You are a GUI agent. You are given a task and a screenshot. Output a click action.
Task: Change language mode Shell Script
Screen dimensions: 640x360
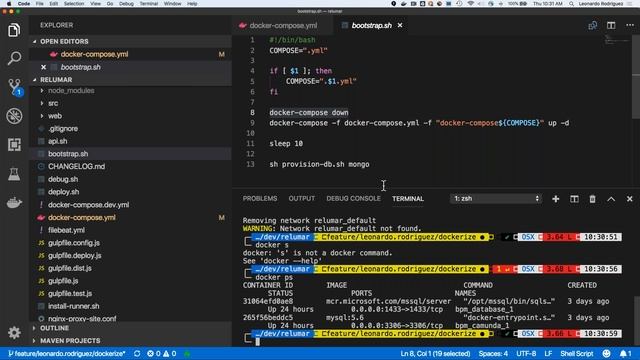577,353
